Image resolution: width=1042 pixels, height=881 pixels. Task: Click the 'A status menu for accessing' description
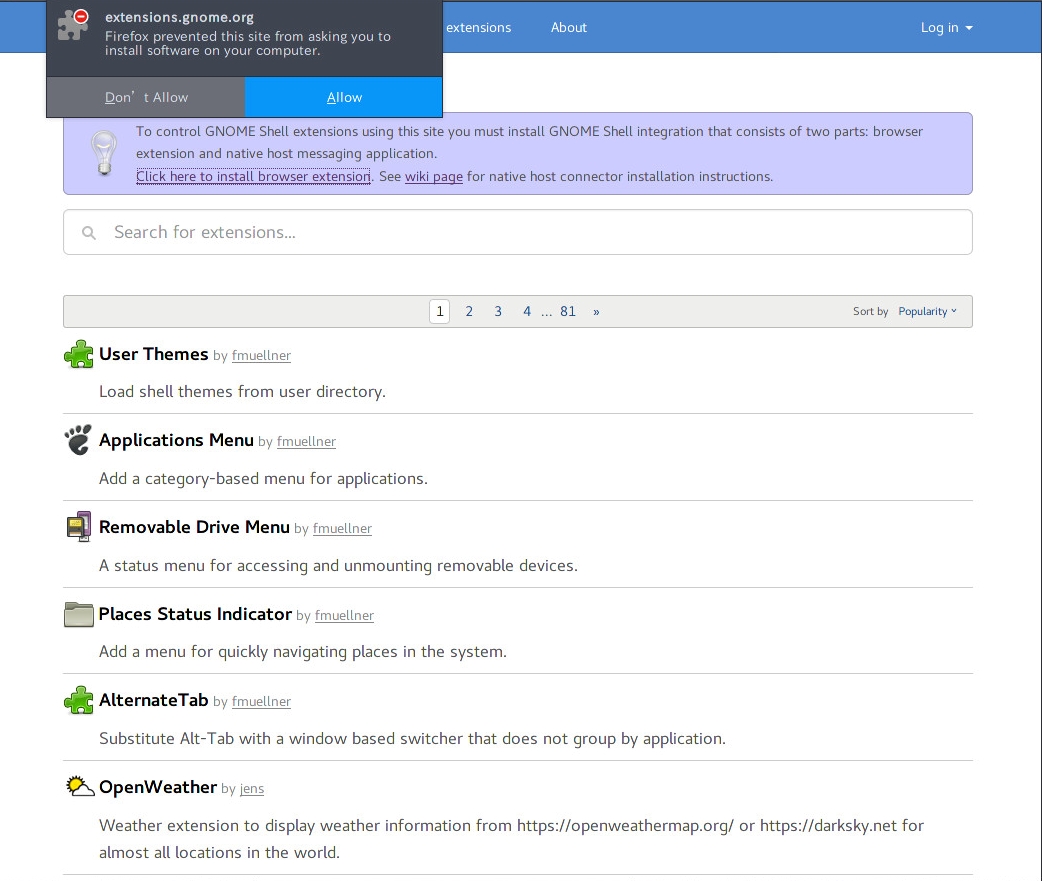click(338, 565)
